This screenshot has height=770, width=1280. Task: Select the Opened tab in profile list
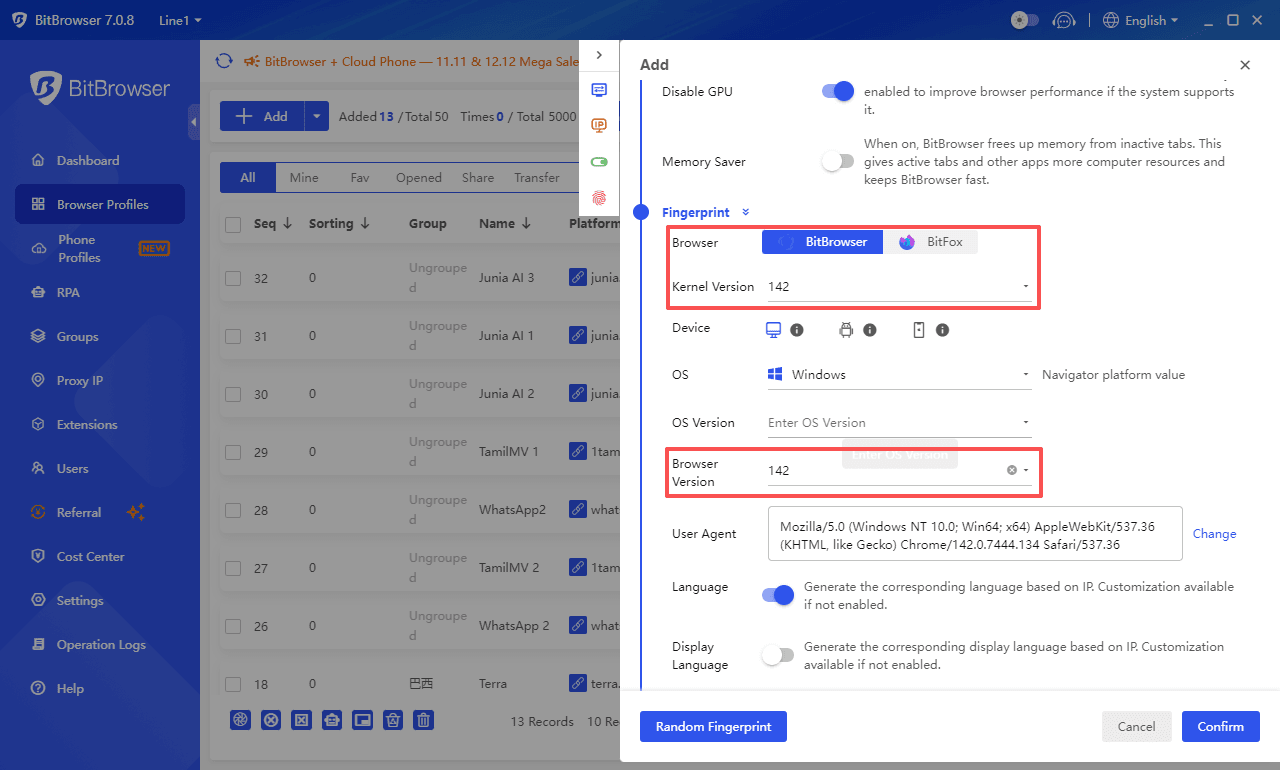(418, 177)
